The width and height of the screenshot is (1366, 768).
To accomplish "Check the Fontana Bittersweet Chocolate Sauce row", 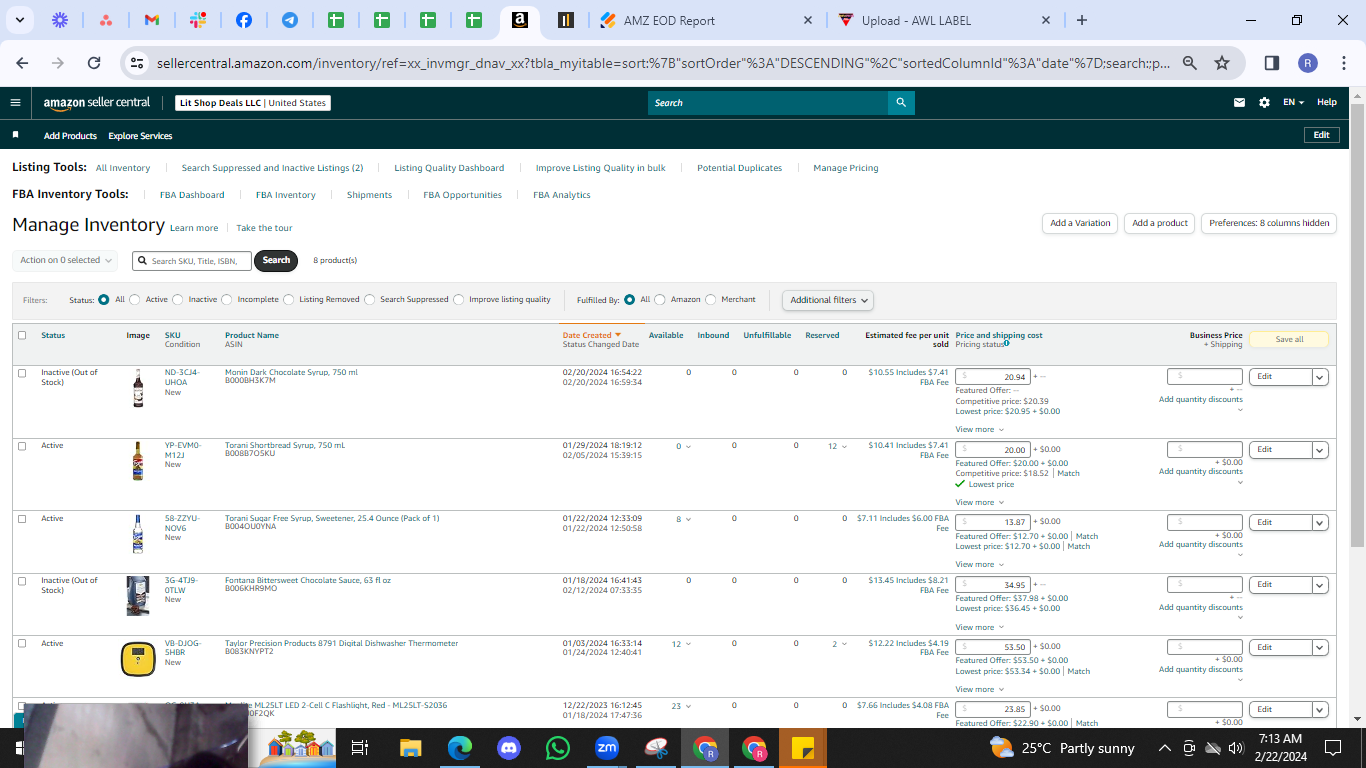I will pyautogui.click(x=22, y=581).
